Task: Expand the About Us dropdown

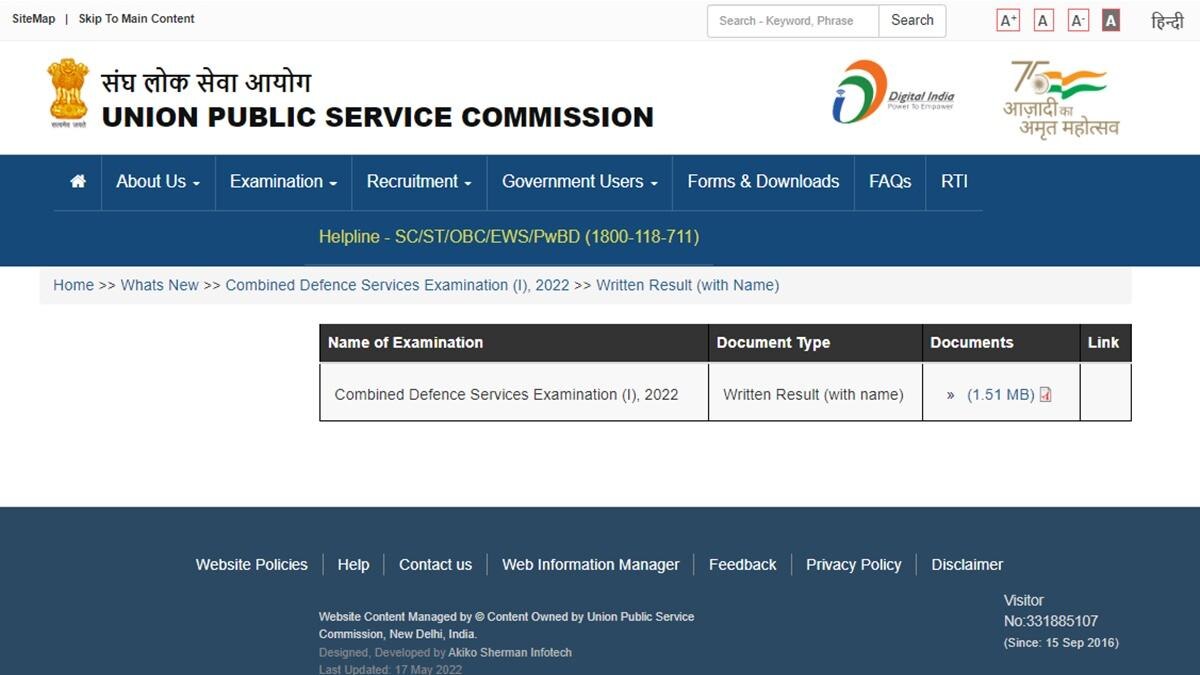Action: click(x=157, y=182)
